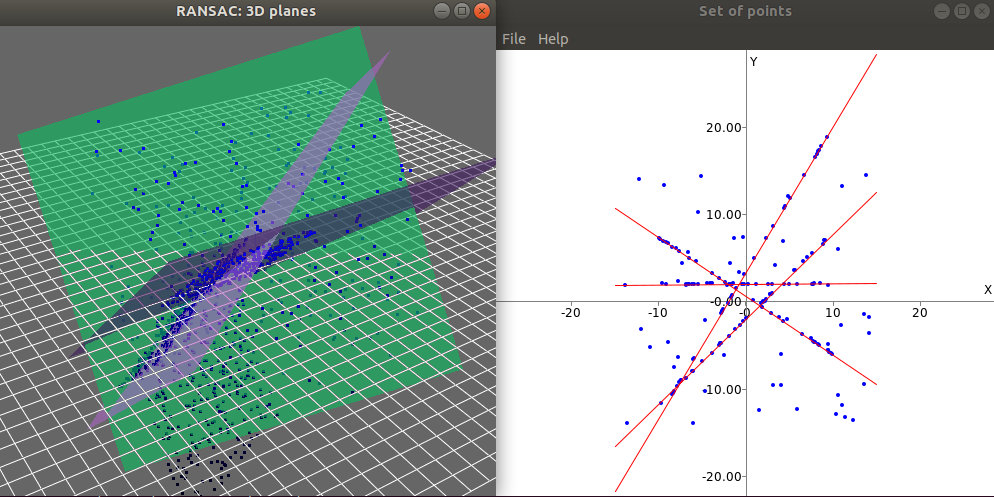Click the -20 tick label on X axis
This screenshot has height=497, width=994.
(x=571, y=312)
